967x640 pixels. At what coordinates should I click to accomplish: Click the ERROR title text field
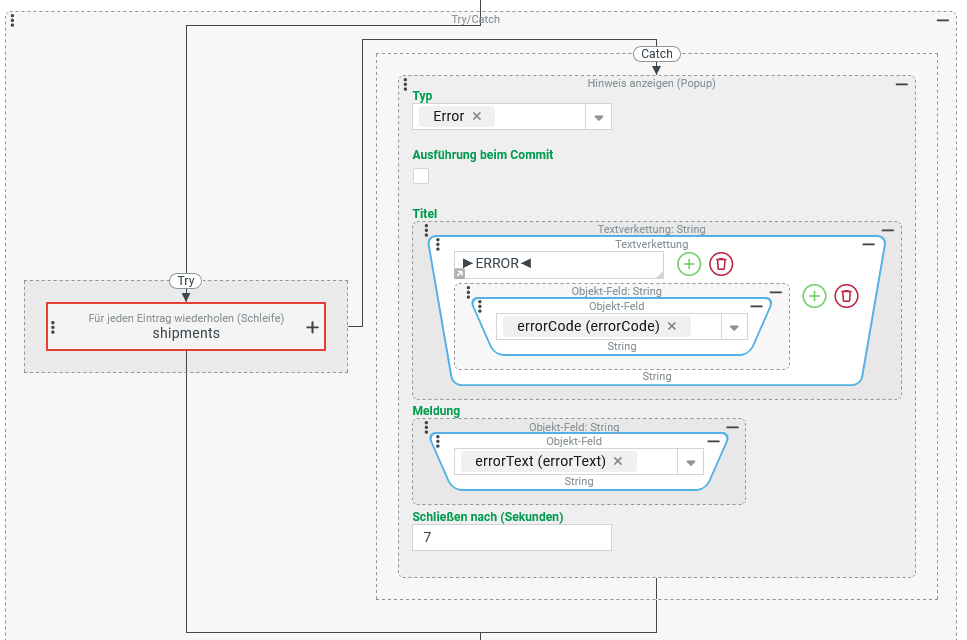[558, 264]
